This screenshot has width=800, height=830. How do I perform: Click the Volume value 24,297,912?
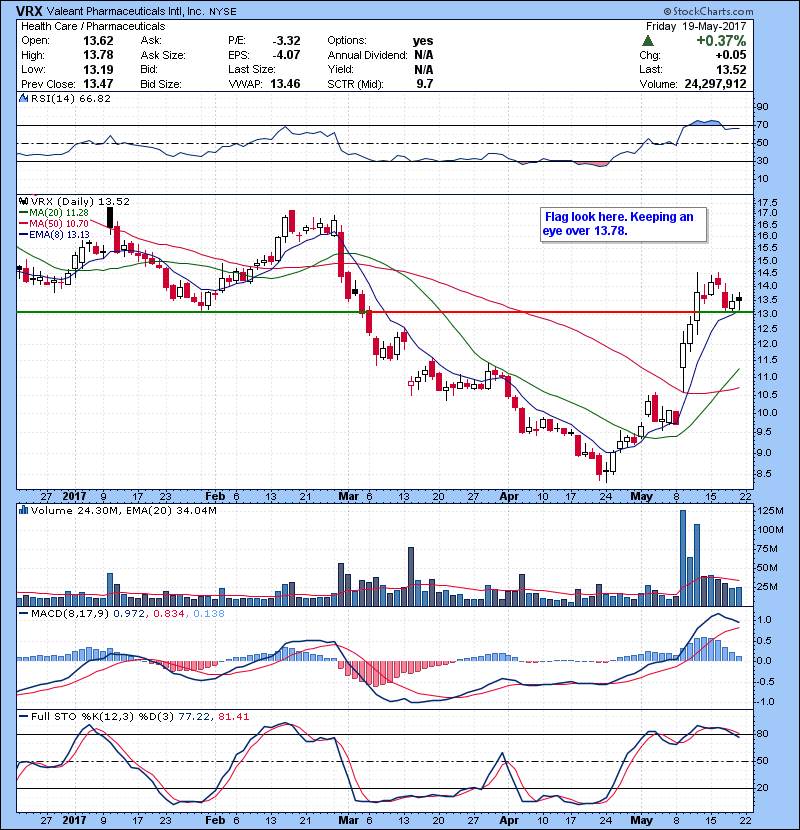[x=715, y=84]
